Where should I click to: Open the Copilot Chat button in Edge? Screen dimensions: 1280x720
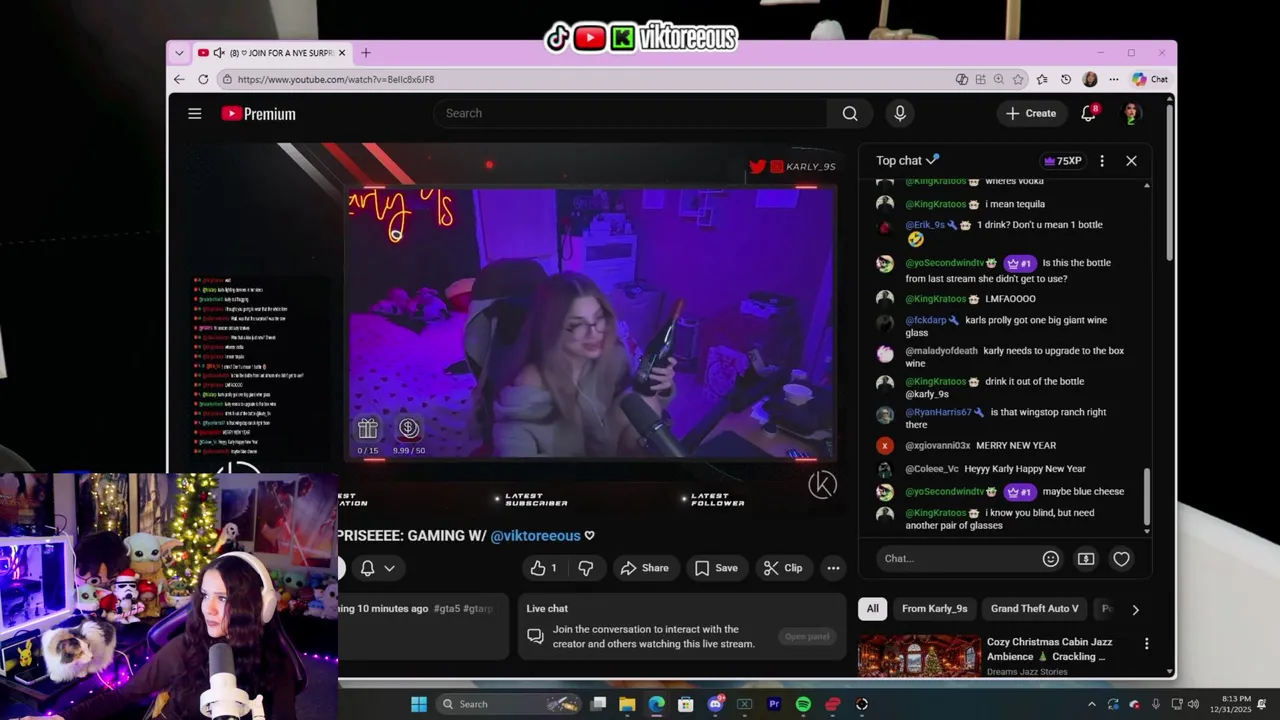(x=1150, y=79)
